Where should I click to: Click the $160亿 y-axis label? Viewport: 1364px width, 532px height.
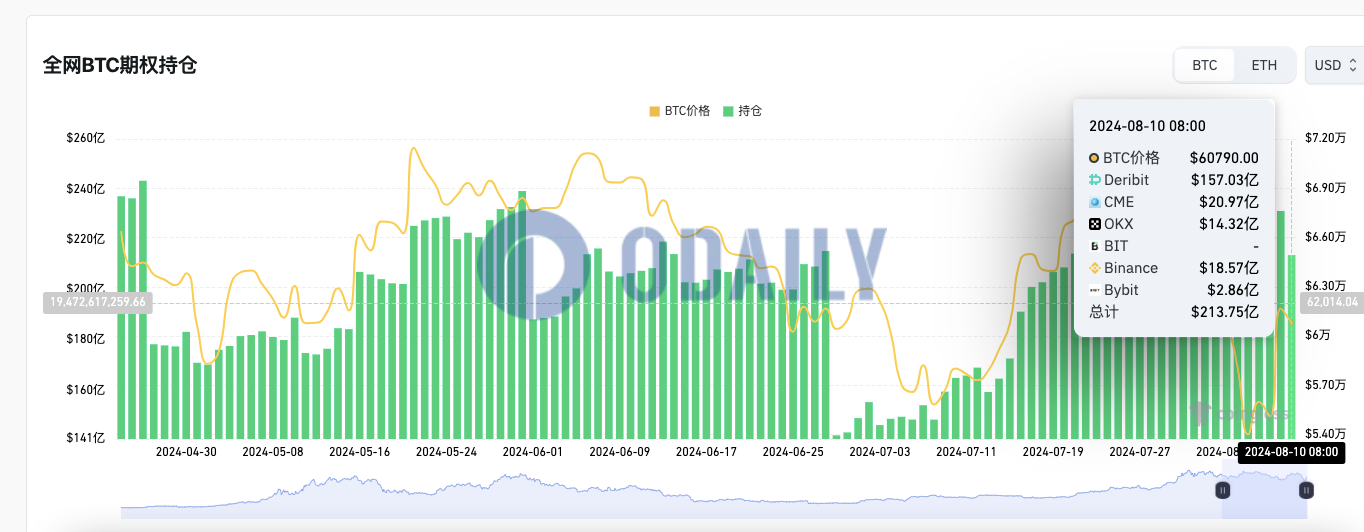point(86,389)
